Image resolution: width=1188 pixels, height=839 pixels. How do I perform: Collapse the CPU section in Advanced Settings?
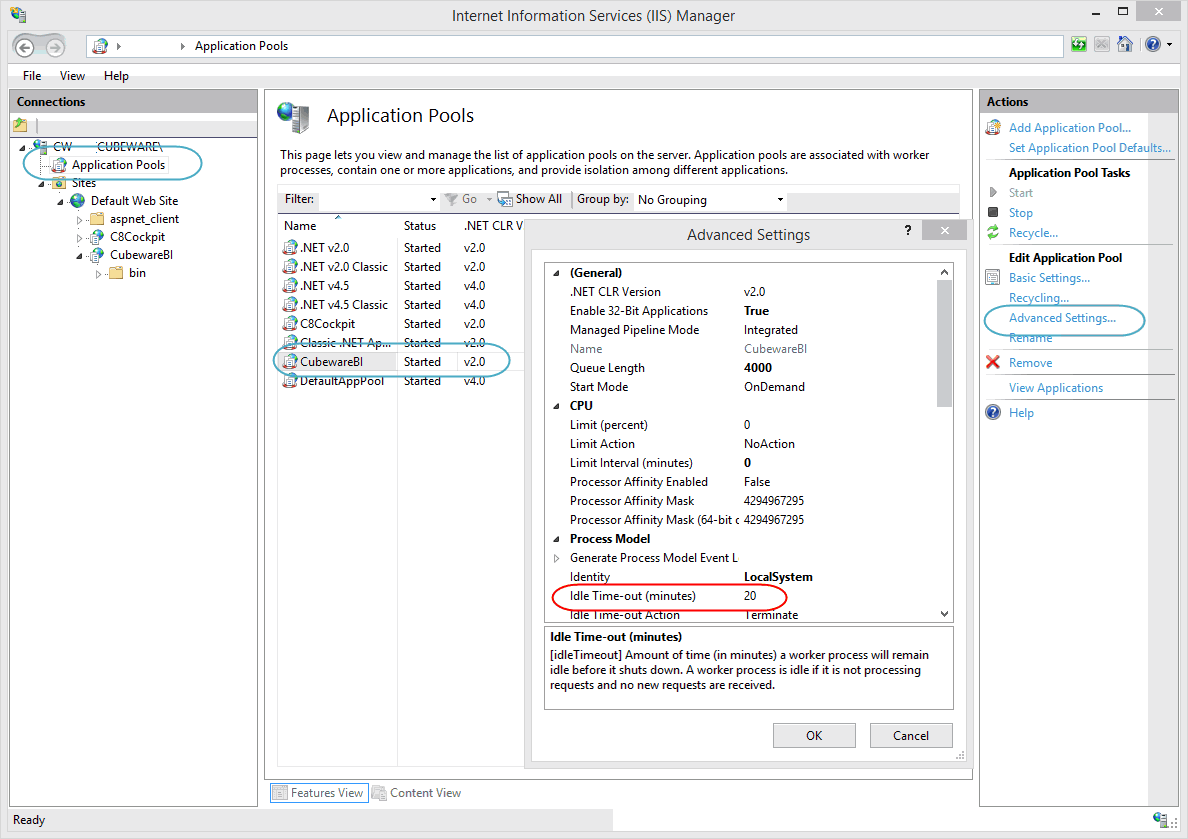556,406
